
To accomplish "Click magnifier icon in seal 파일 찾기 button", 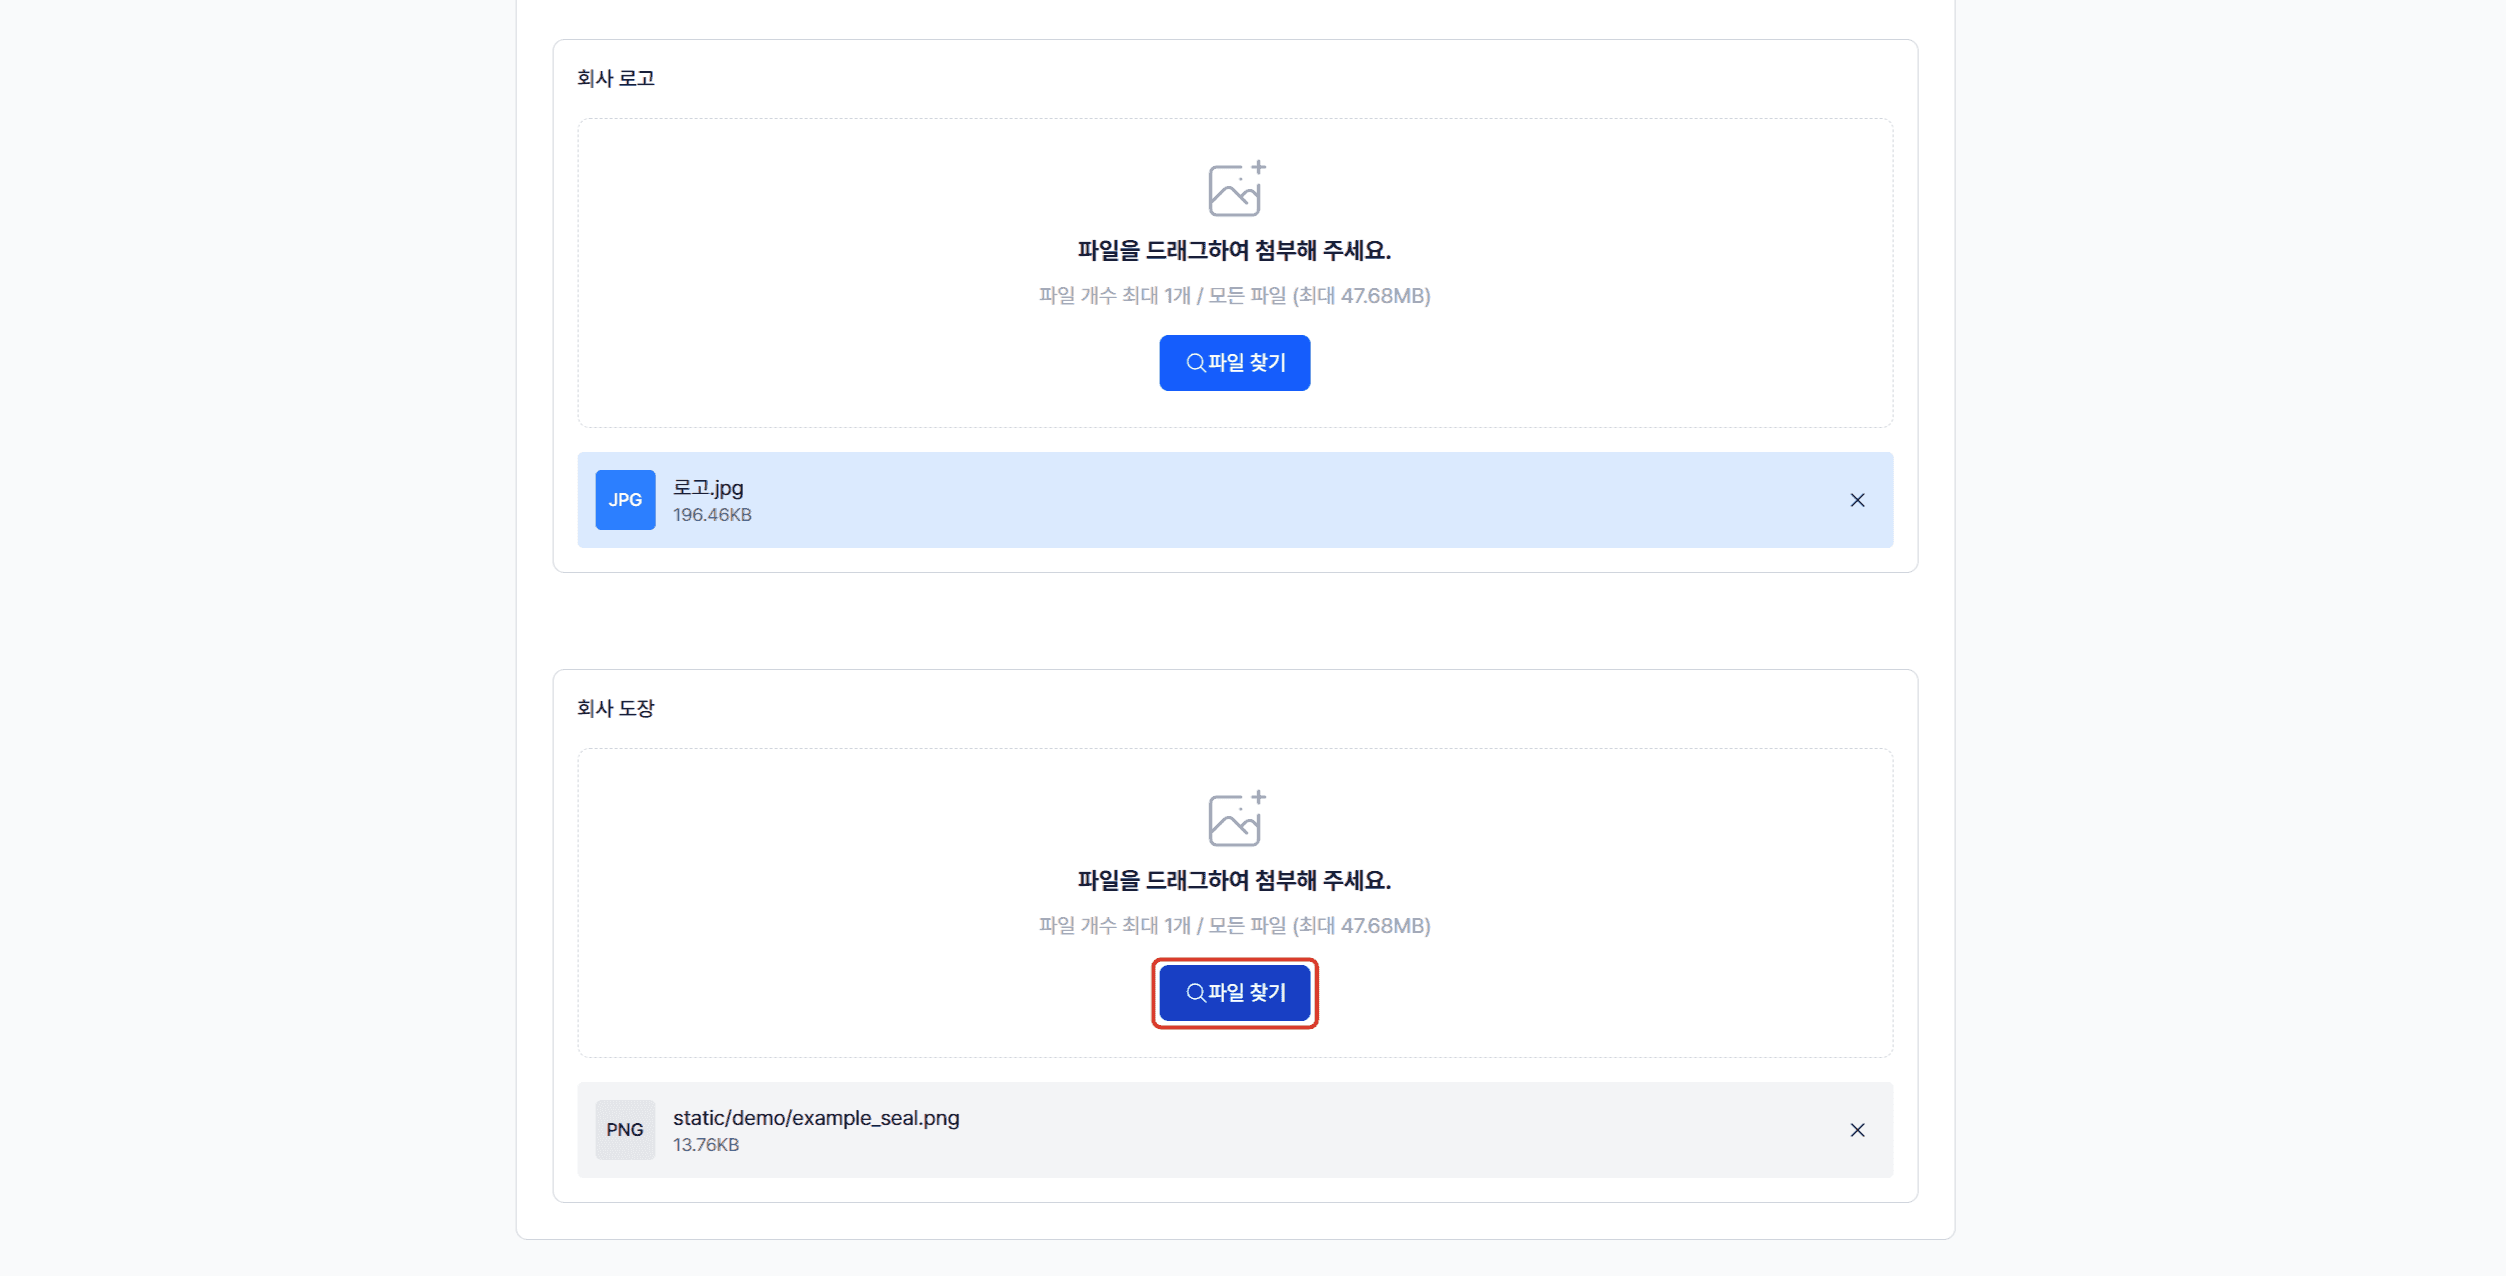I will point(1195,993).
